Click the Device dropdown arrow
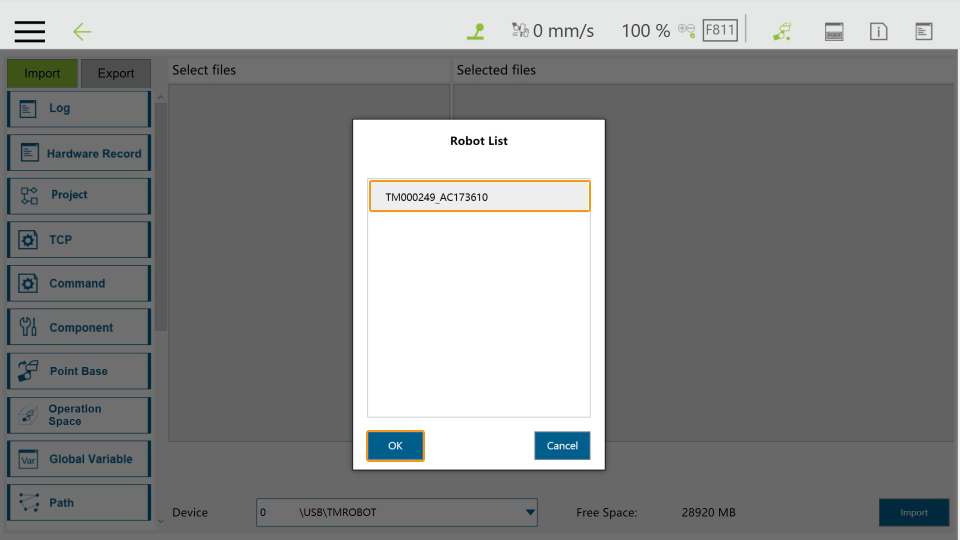Image resolution: width=960 pixels, height=540 pixels. click(x=530, y=512)
